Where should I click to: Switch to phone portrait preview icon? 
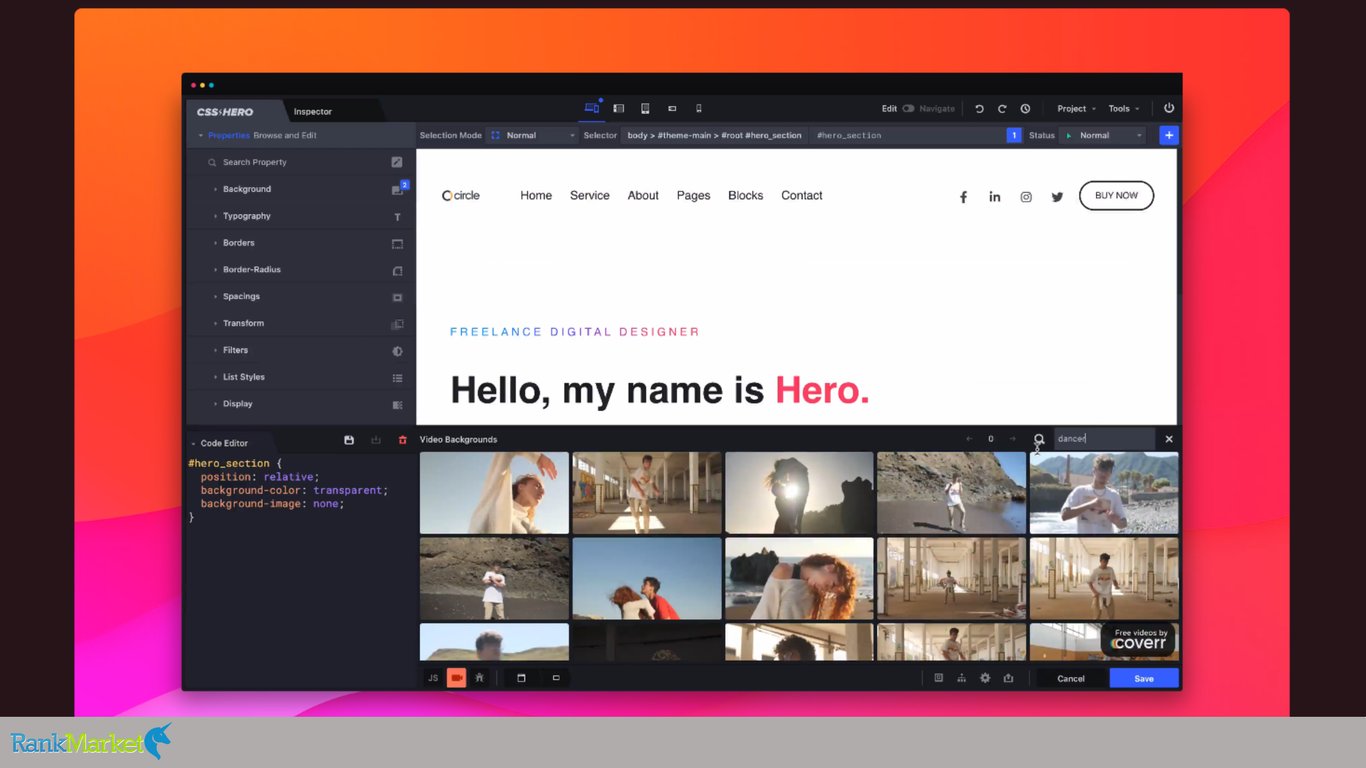point(699,108)
